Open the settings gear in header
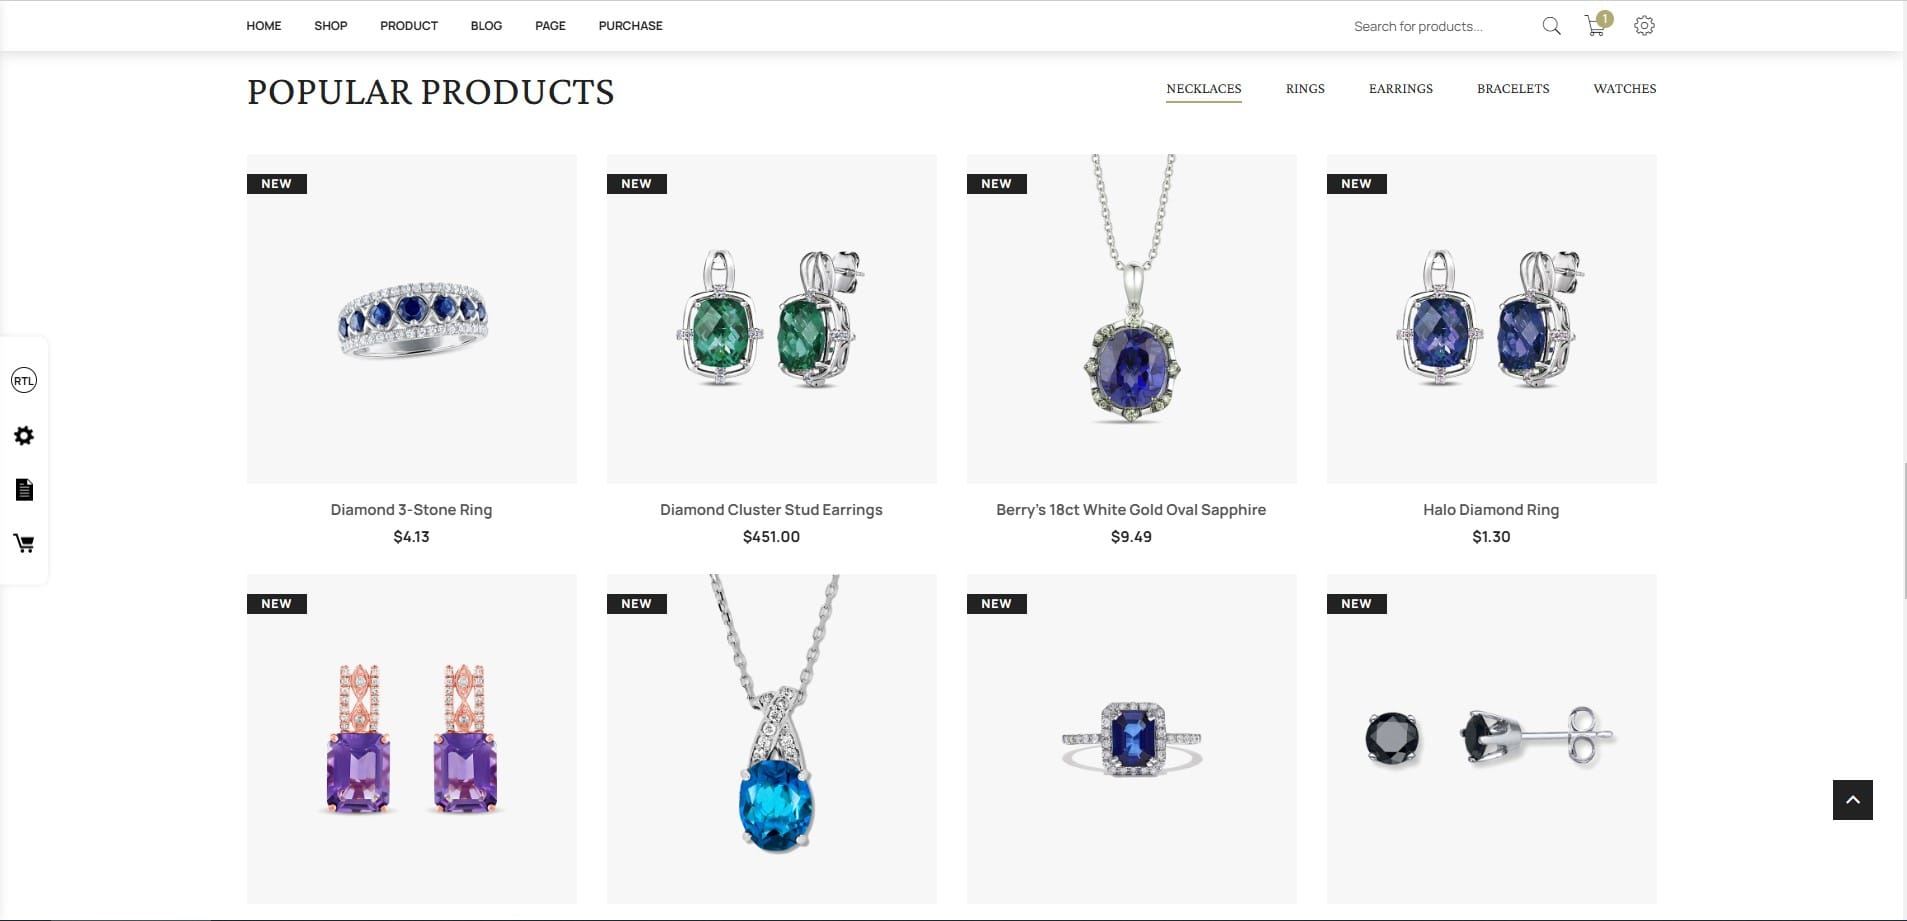 click(x=1644, y=26)
